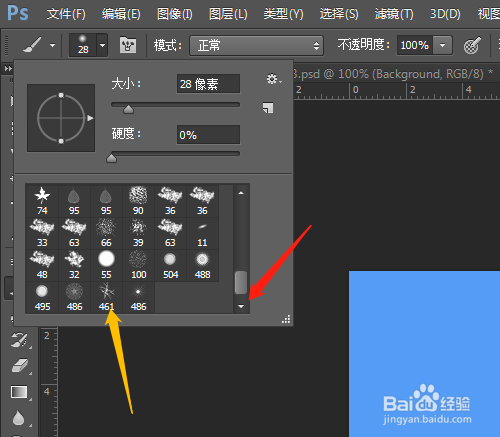The height and width of the screenshot is (437, 500).
Task: Click the brush list scroll up arrow
Action: pos(241,193)
